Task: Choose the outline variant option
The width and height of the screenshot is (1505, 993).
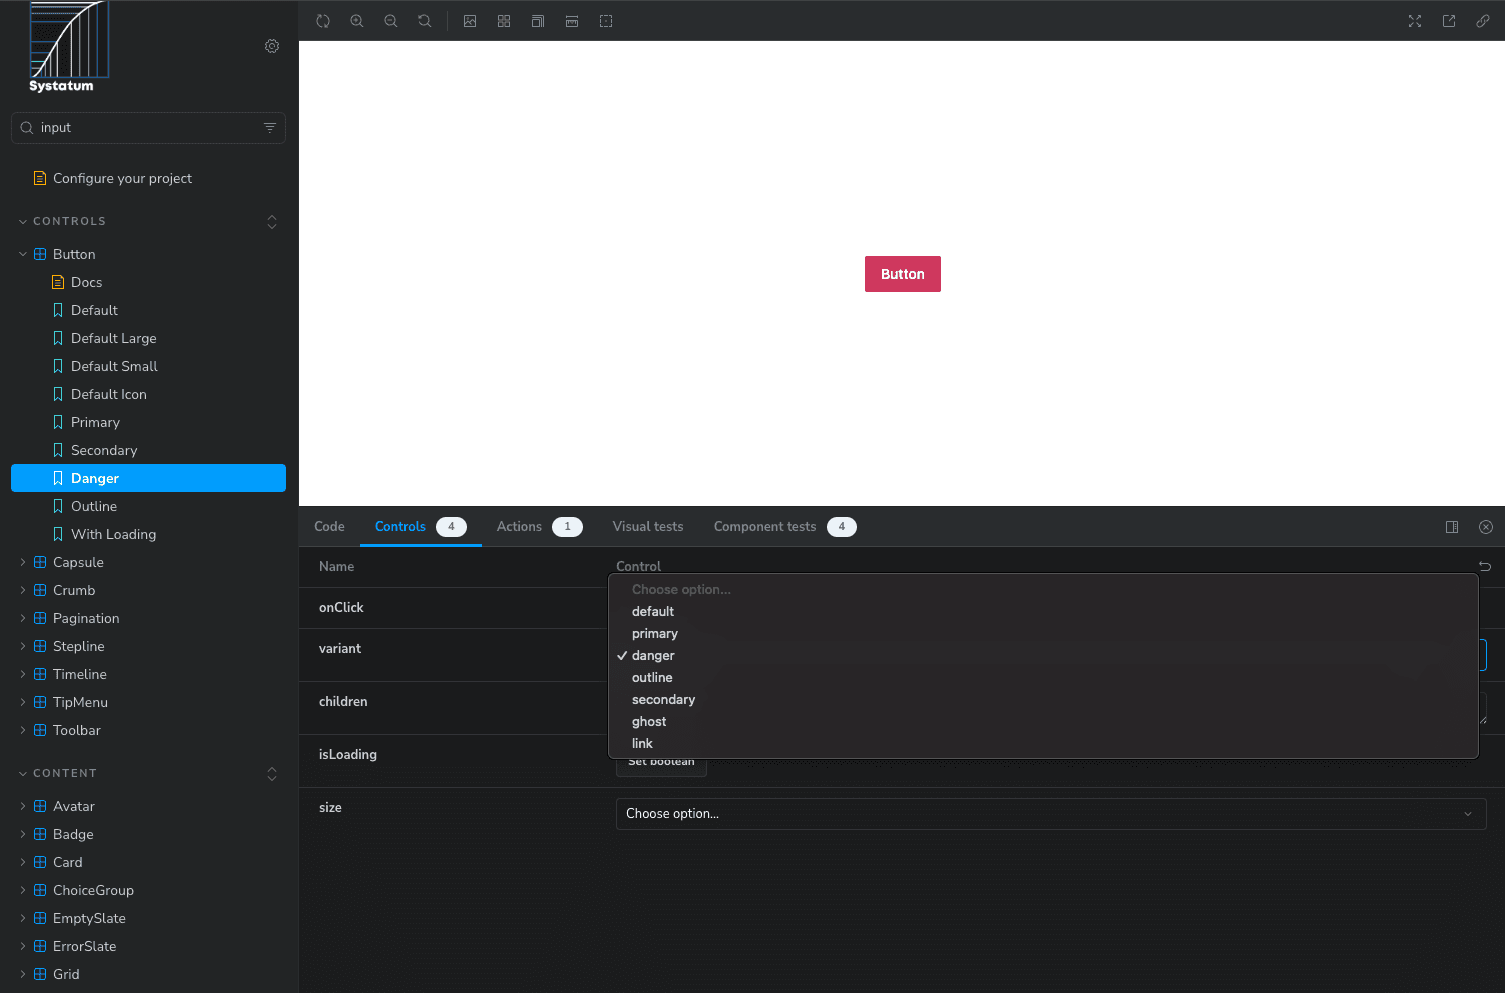Action: pos(1043,678)
